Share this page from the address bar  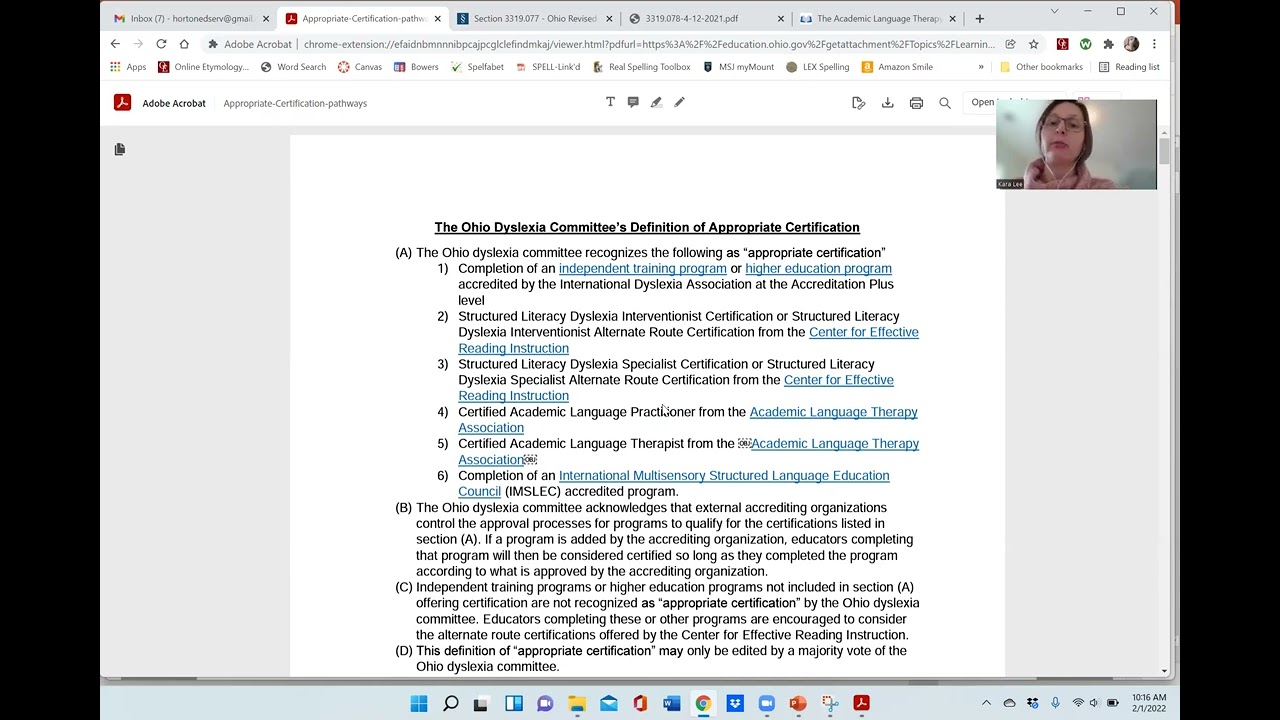click(x=1010, y=44)
